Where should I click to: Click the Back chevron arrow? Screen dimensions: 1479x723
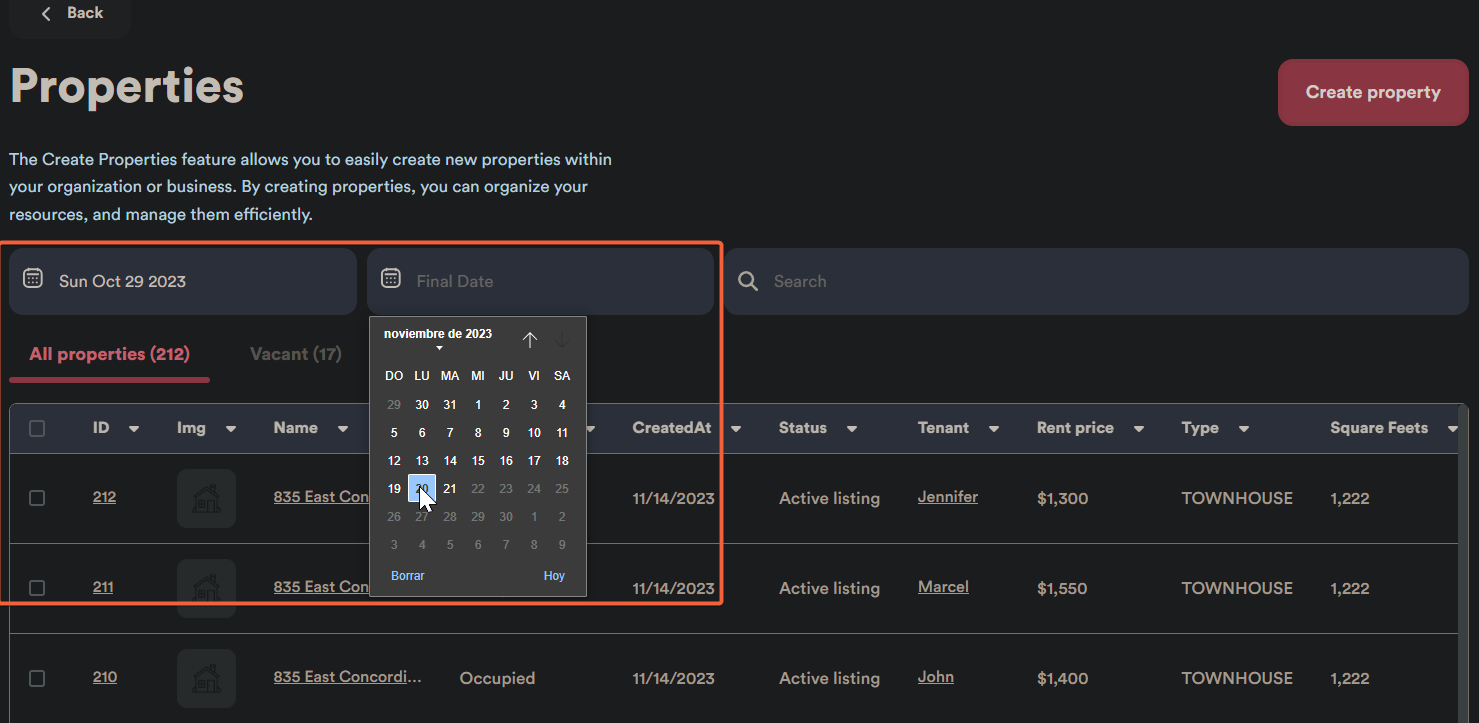[x=46, y=13]
